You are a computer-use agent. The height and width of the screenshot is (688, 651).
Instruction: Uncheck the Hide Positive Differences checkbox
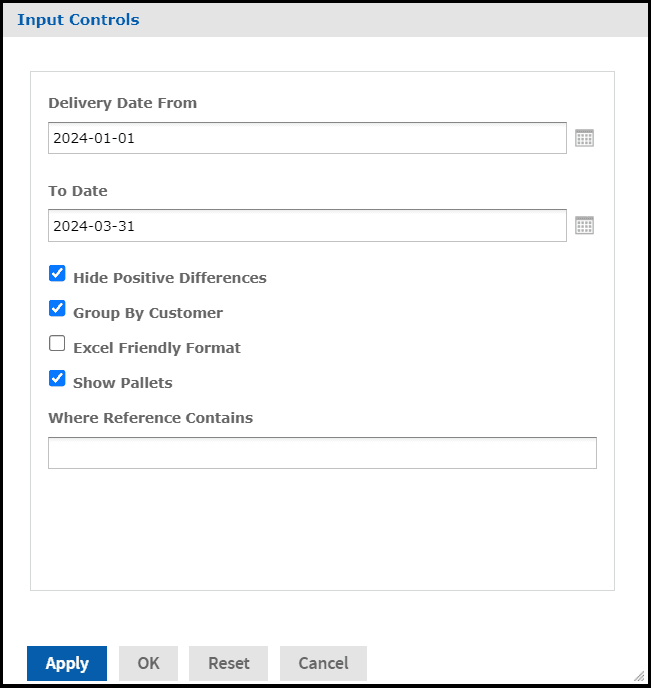click(58, 274)
